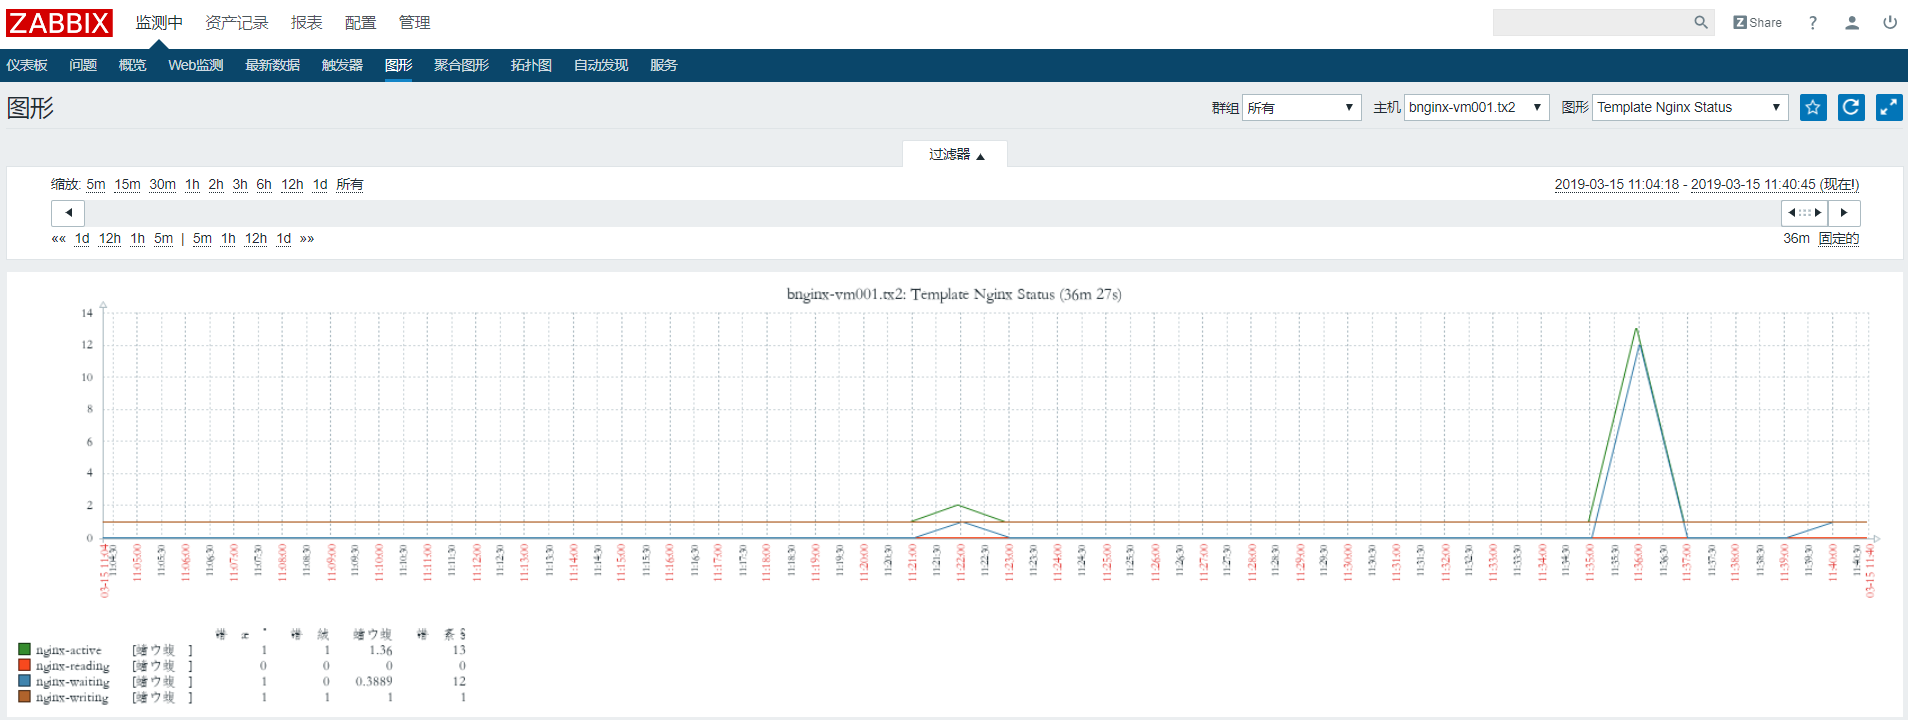Go to the 最新数据 submenu tab
1908x720 pixels.
click(272, 65)
